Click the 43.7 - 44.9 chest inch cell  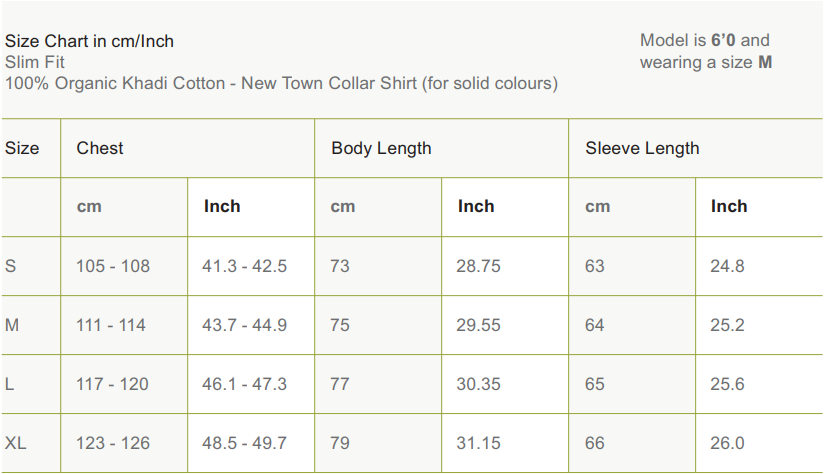click(244, 325)
